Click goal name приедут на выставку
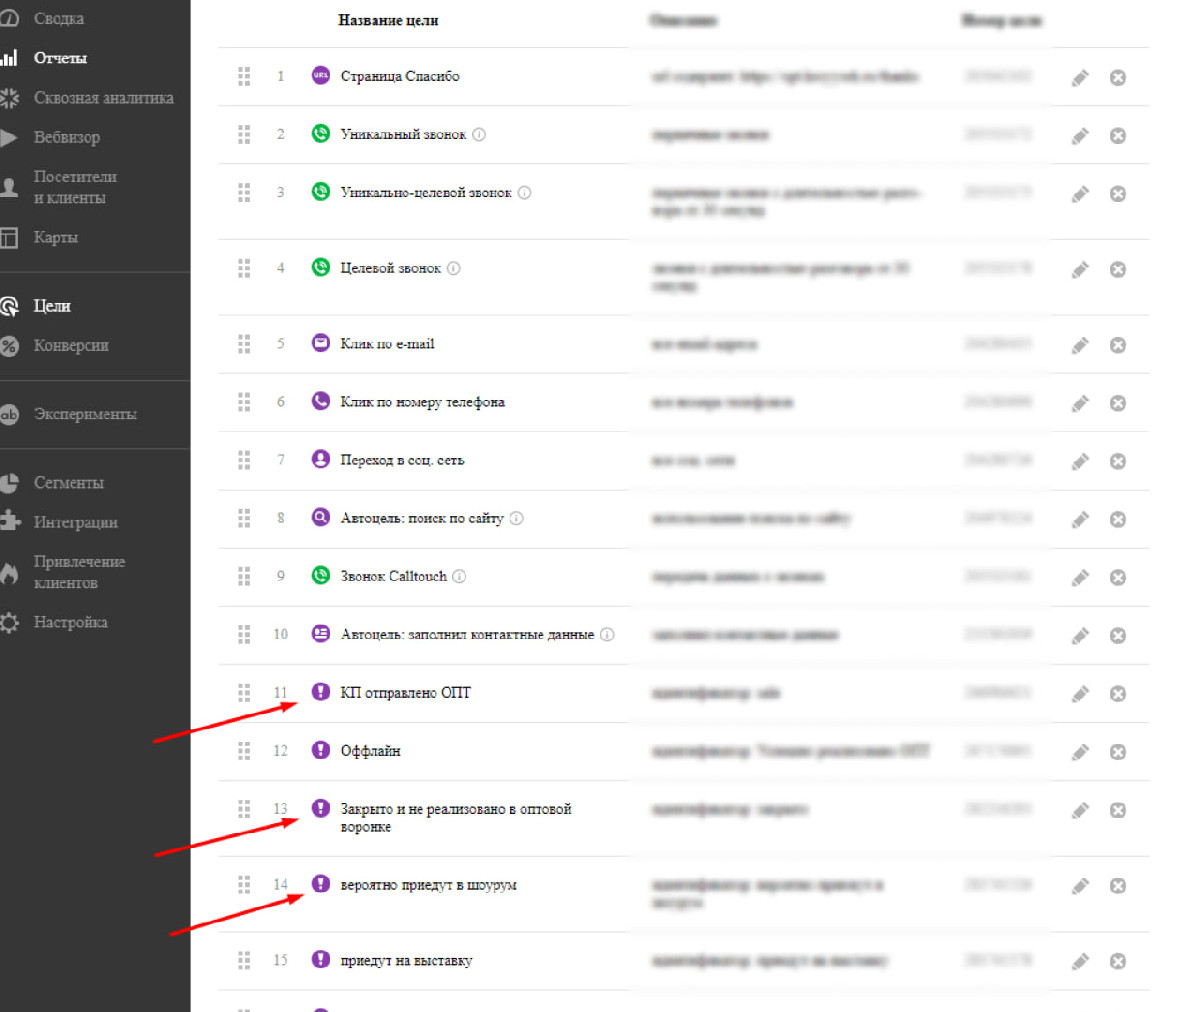 pos(406,961)
